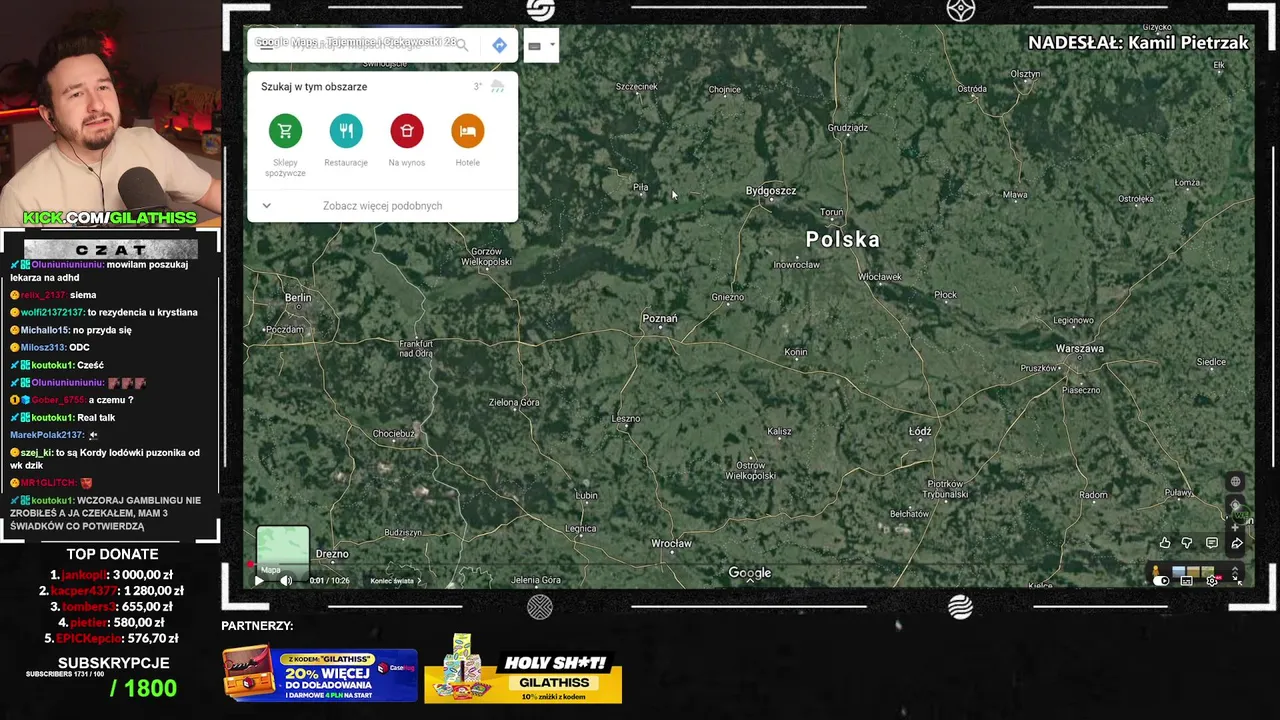Select the Restauracje category icon

346,131
